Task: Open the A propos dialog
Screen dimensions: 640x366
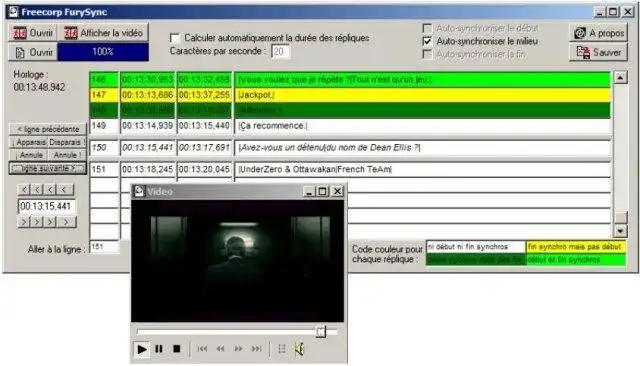Action: [598, 33]
